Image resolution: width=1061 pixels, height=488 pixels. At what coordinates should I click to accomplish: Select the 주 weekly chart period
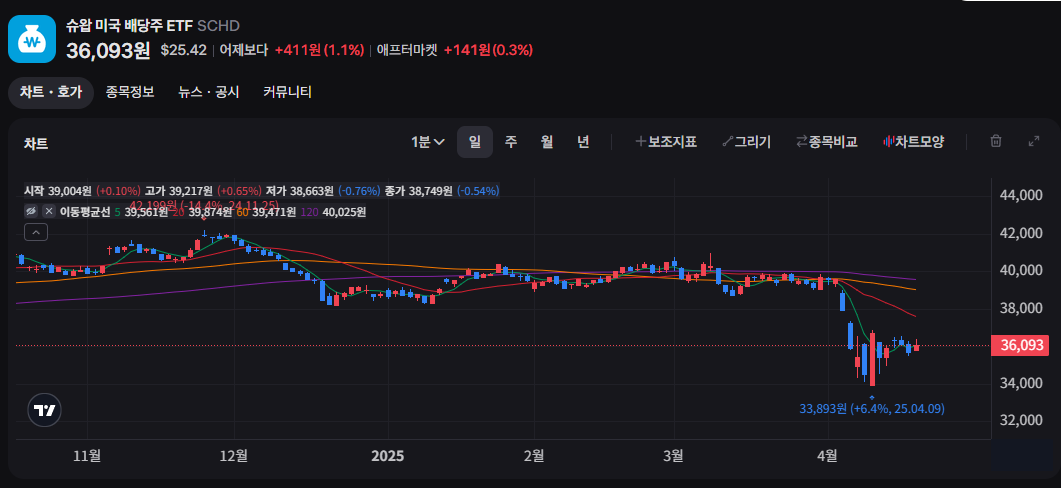[x=511, y=142]
